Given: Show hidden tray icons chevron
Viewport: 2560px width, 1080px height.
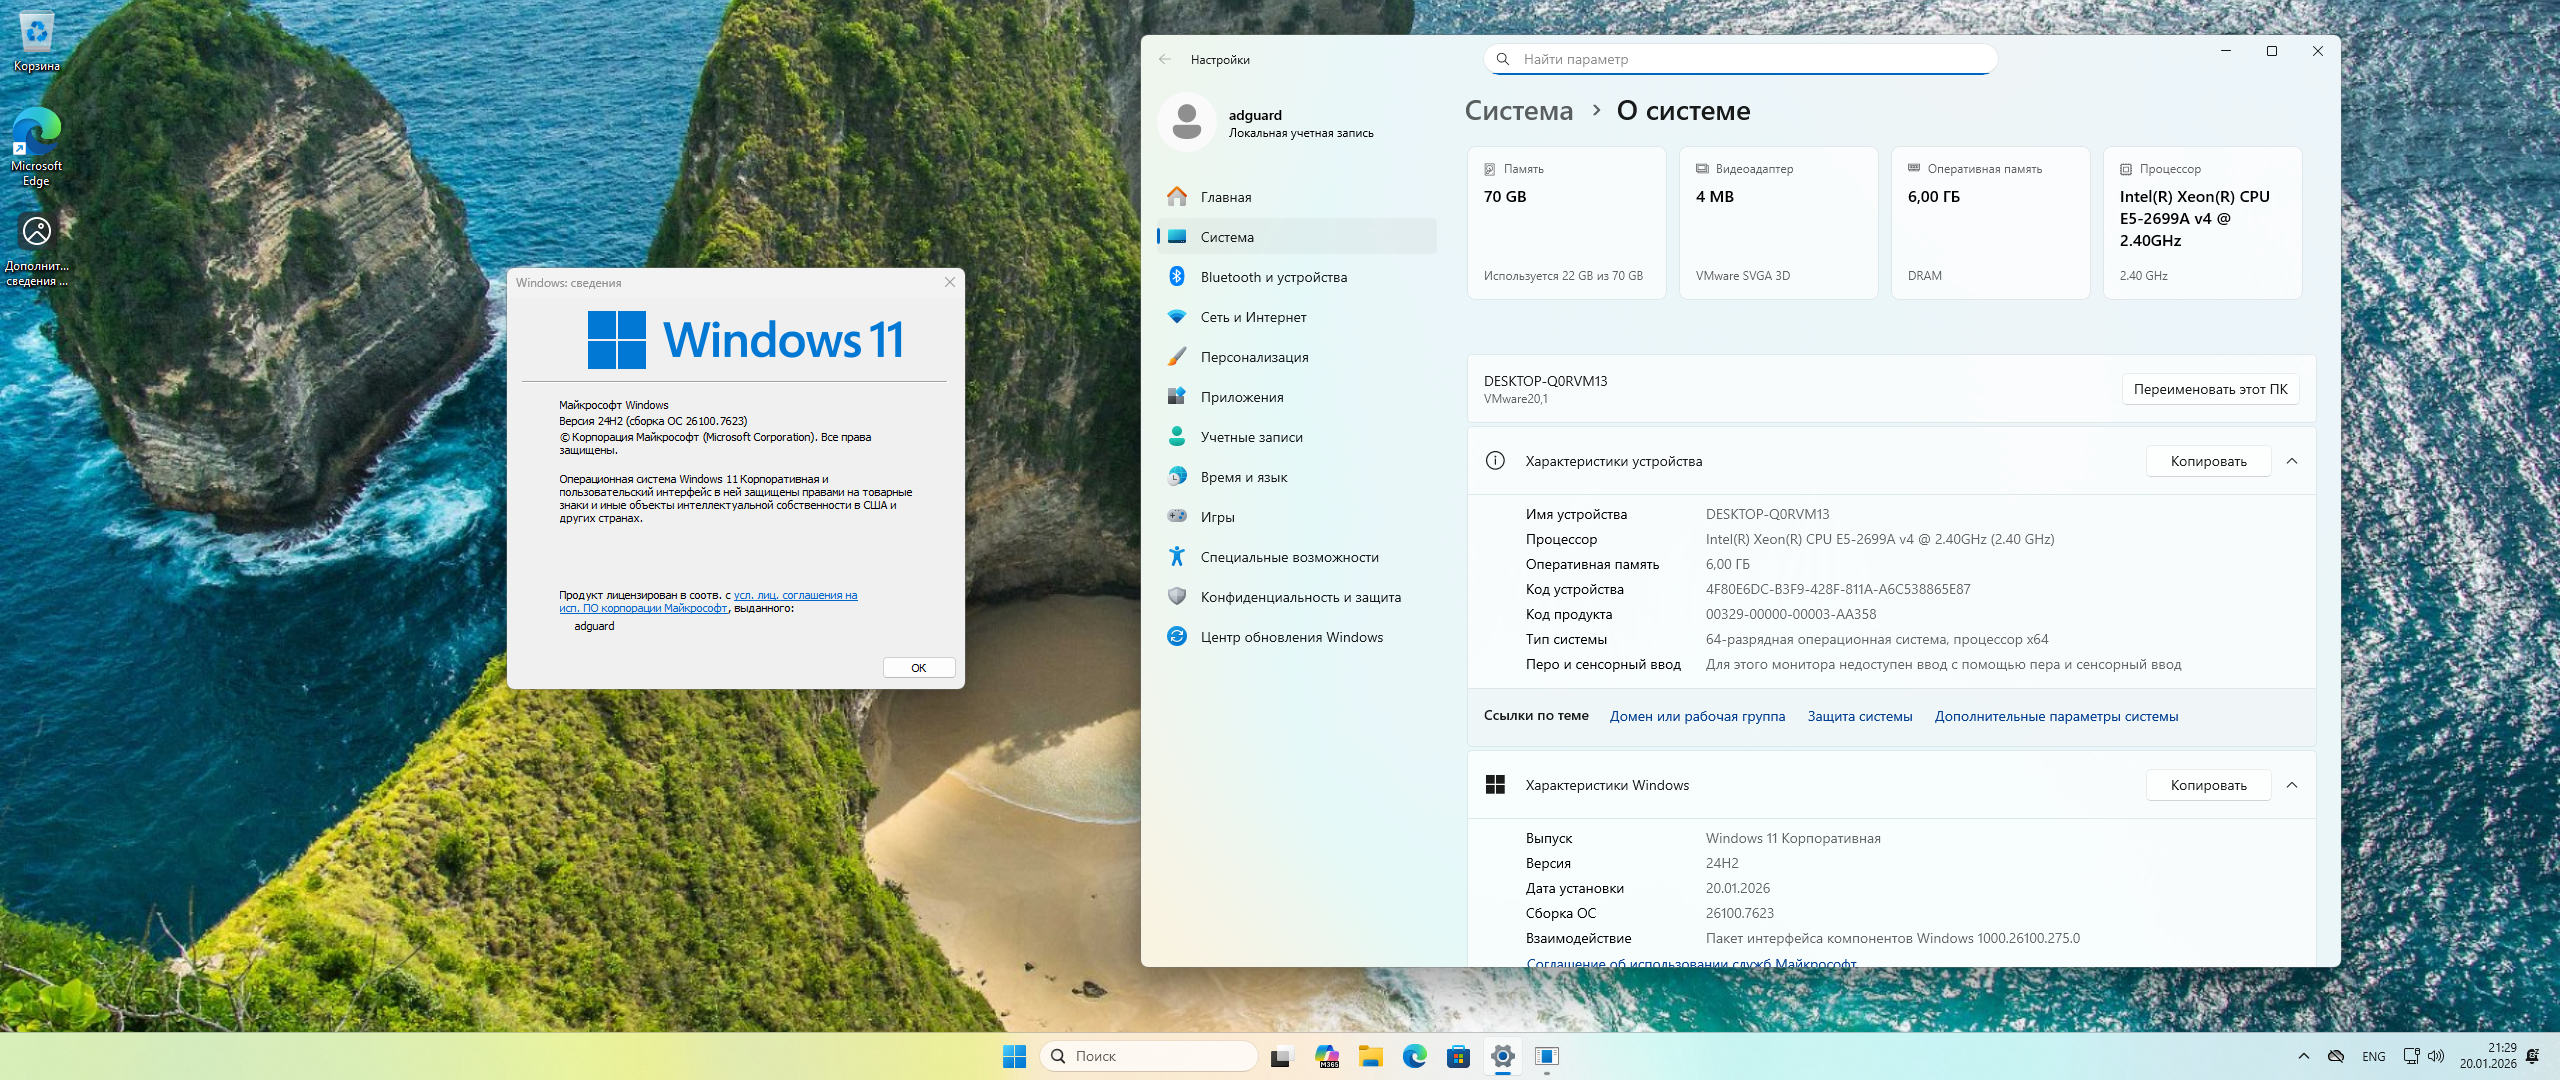Looking at the screenshot, I should [x=2304, y=1056].
